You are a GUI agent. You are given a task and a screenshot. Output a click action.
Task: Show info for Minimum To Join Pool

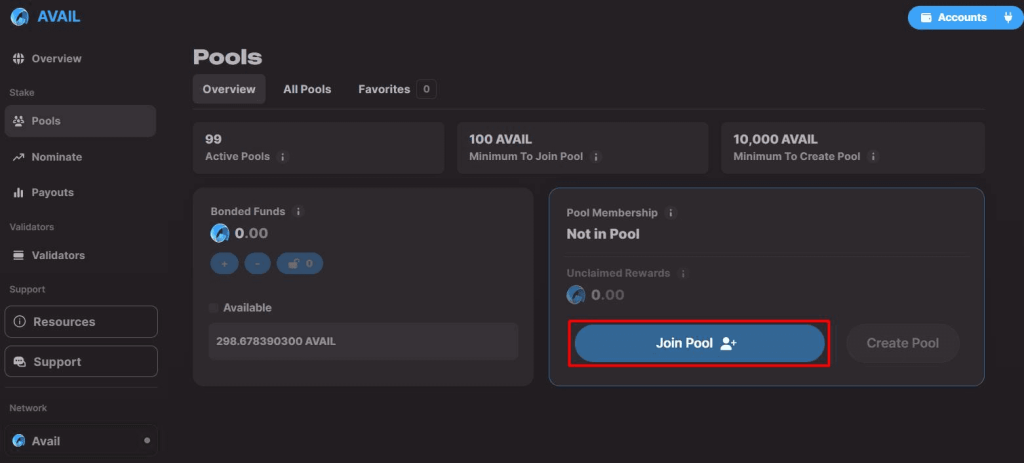pos(595,157)
